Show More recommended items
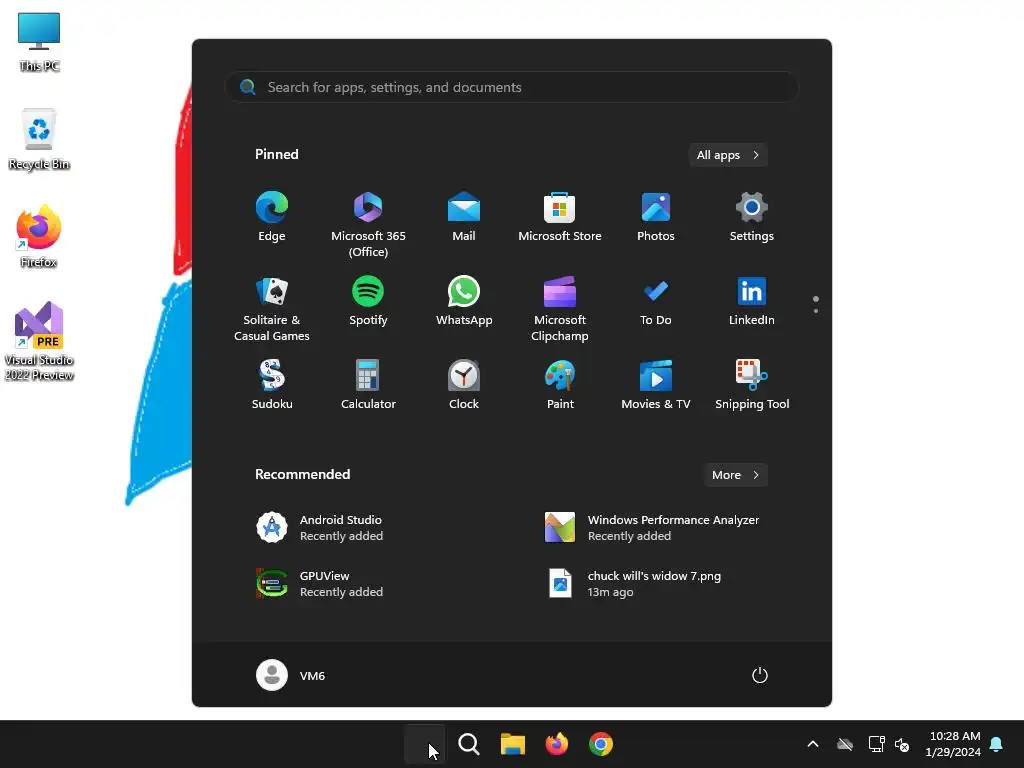Screen dimensions: 1024x768 tap(735, 475)
